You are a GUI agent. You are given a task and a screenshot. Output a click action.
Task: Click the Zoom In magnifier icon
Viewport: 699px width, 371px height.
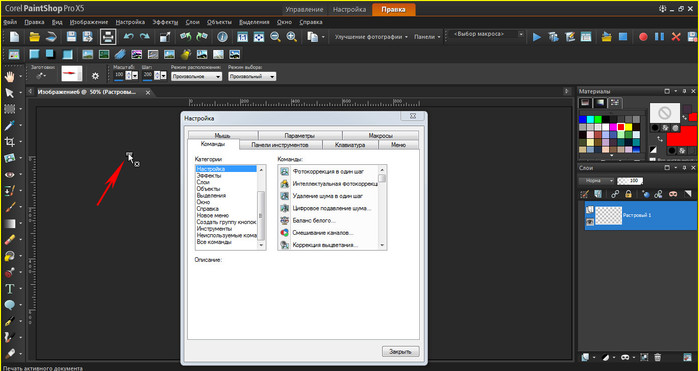tap(292, 37)
